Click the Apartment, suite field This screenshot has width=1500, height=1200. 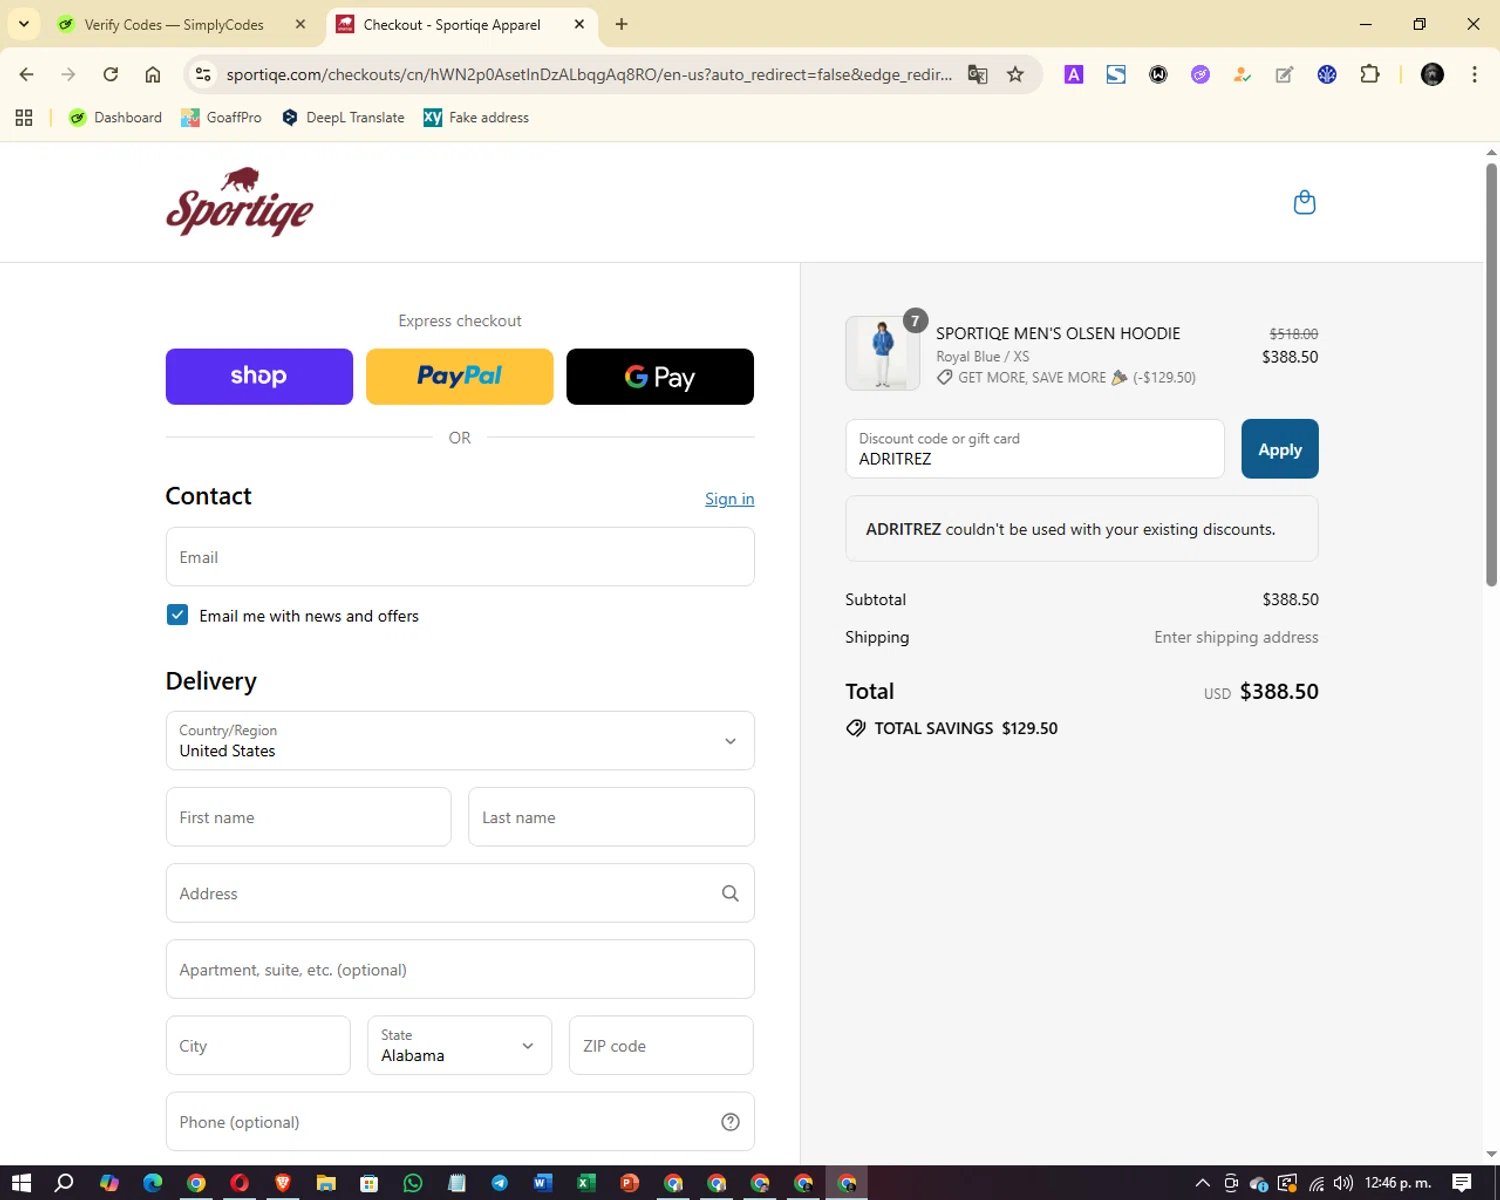460,969
